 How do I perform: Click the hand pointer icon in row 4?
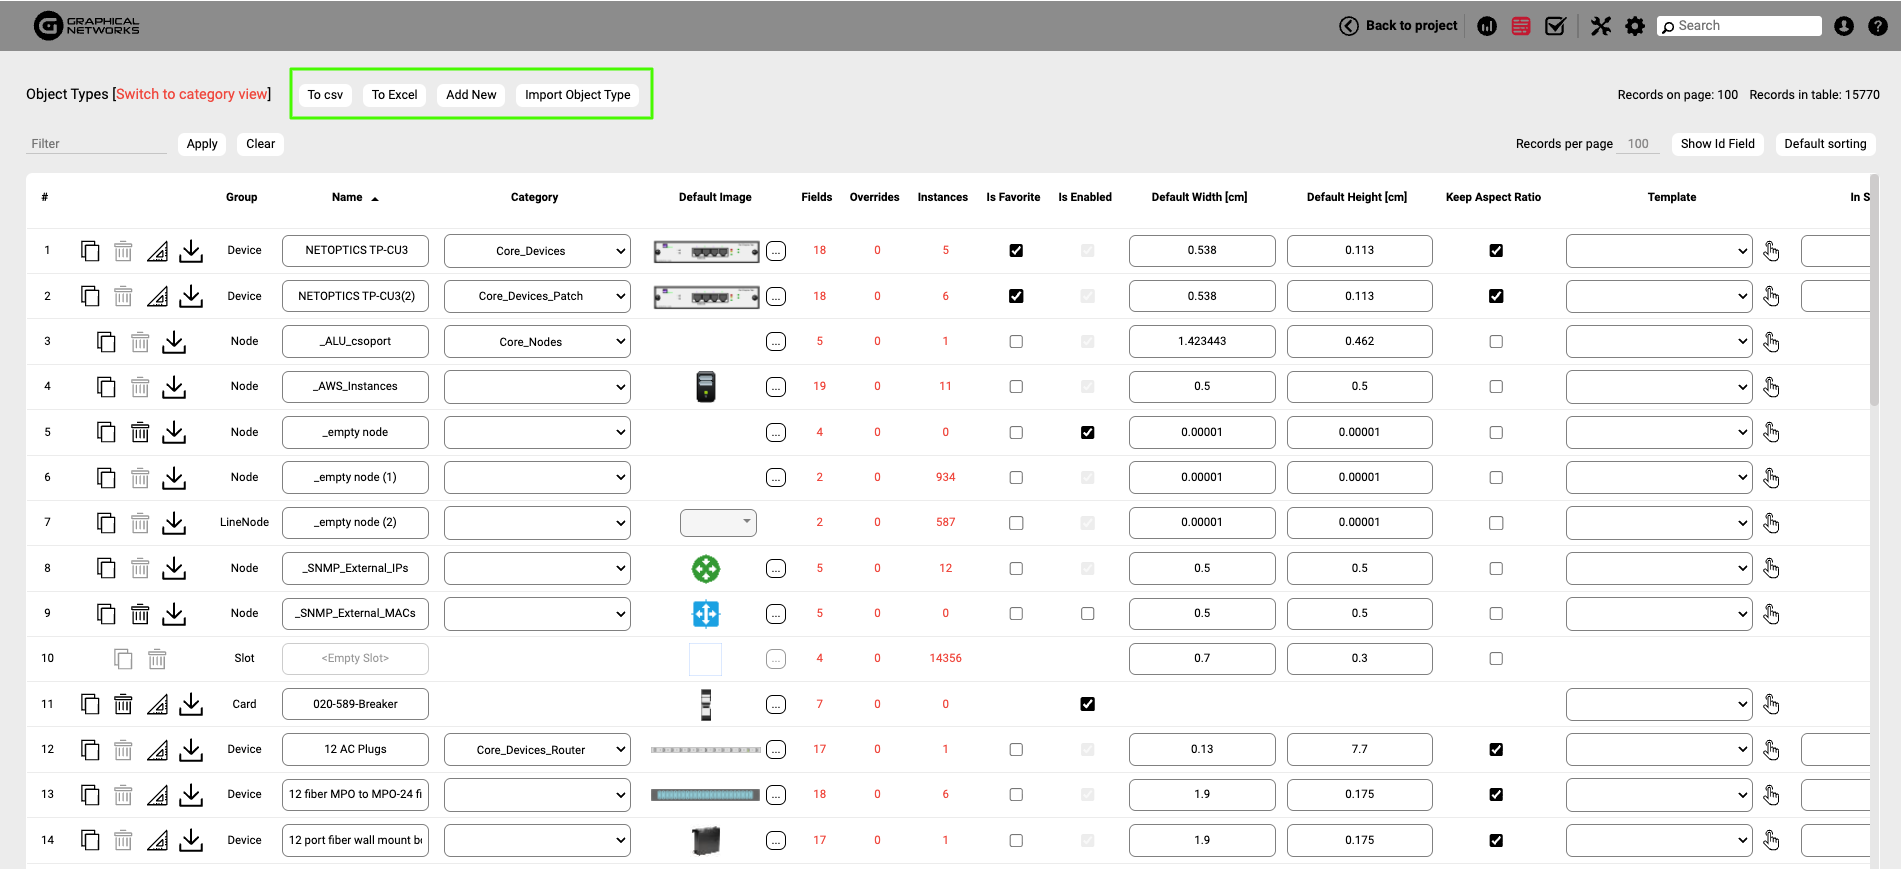tap(1771, 387)
